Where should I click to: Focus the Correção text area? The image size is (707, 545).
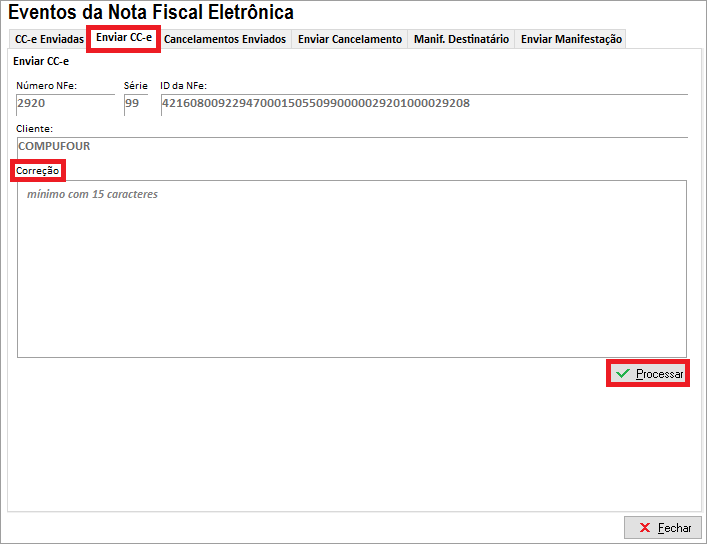[x=351, y=268]
